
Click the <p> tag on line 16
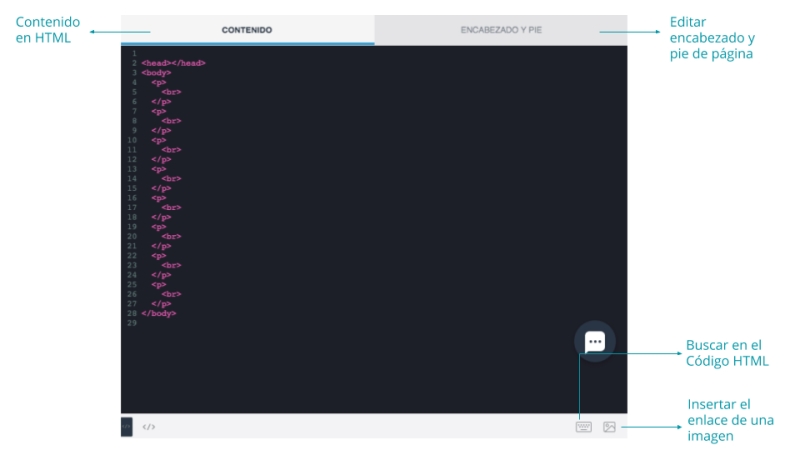tap(158, 198)
